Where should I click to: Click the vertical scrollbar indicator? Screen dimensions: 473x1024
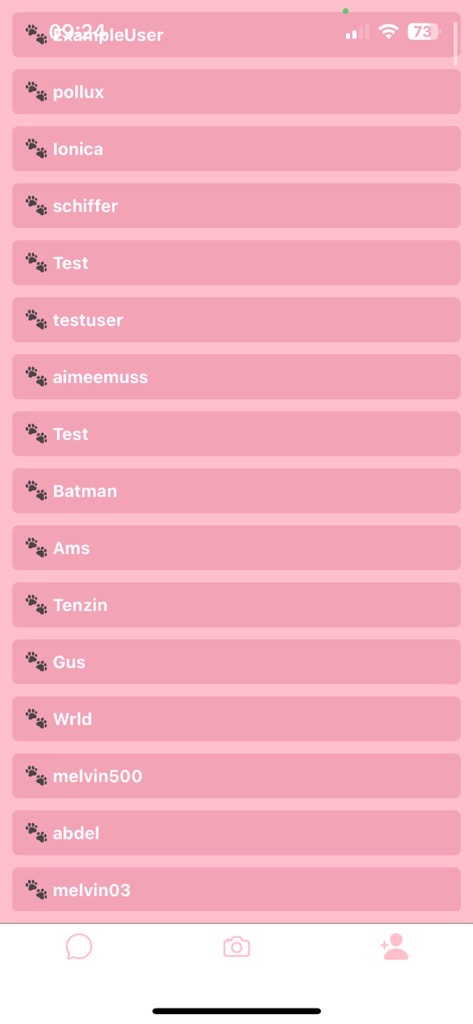pos(455,43)
